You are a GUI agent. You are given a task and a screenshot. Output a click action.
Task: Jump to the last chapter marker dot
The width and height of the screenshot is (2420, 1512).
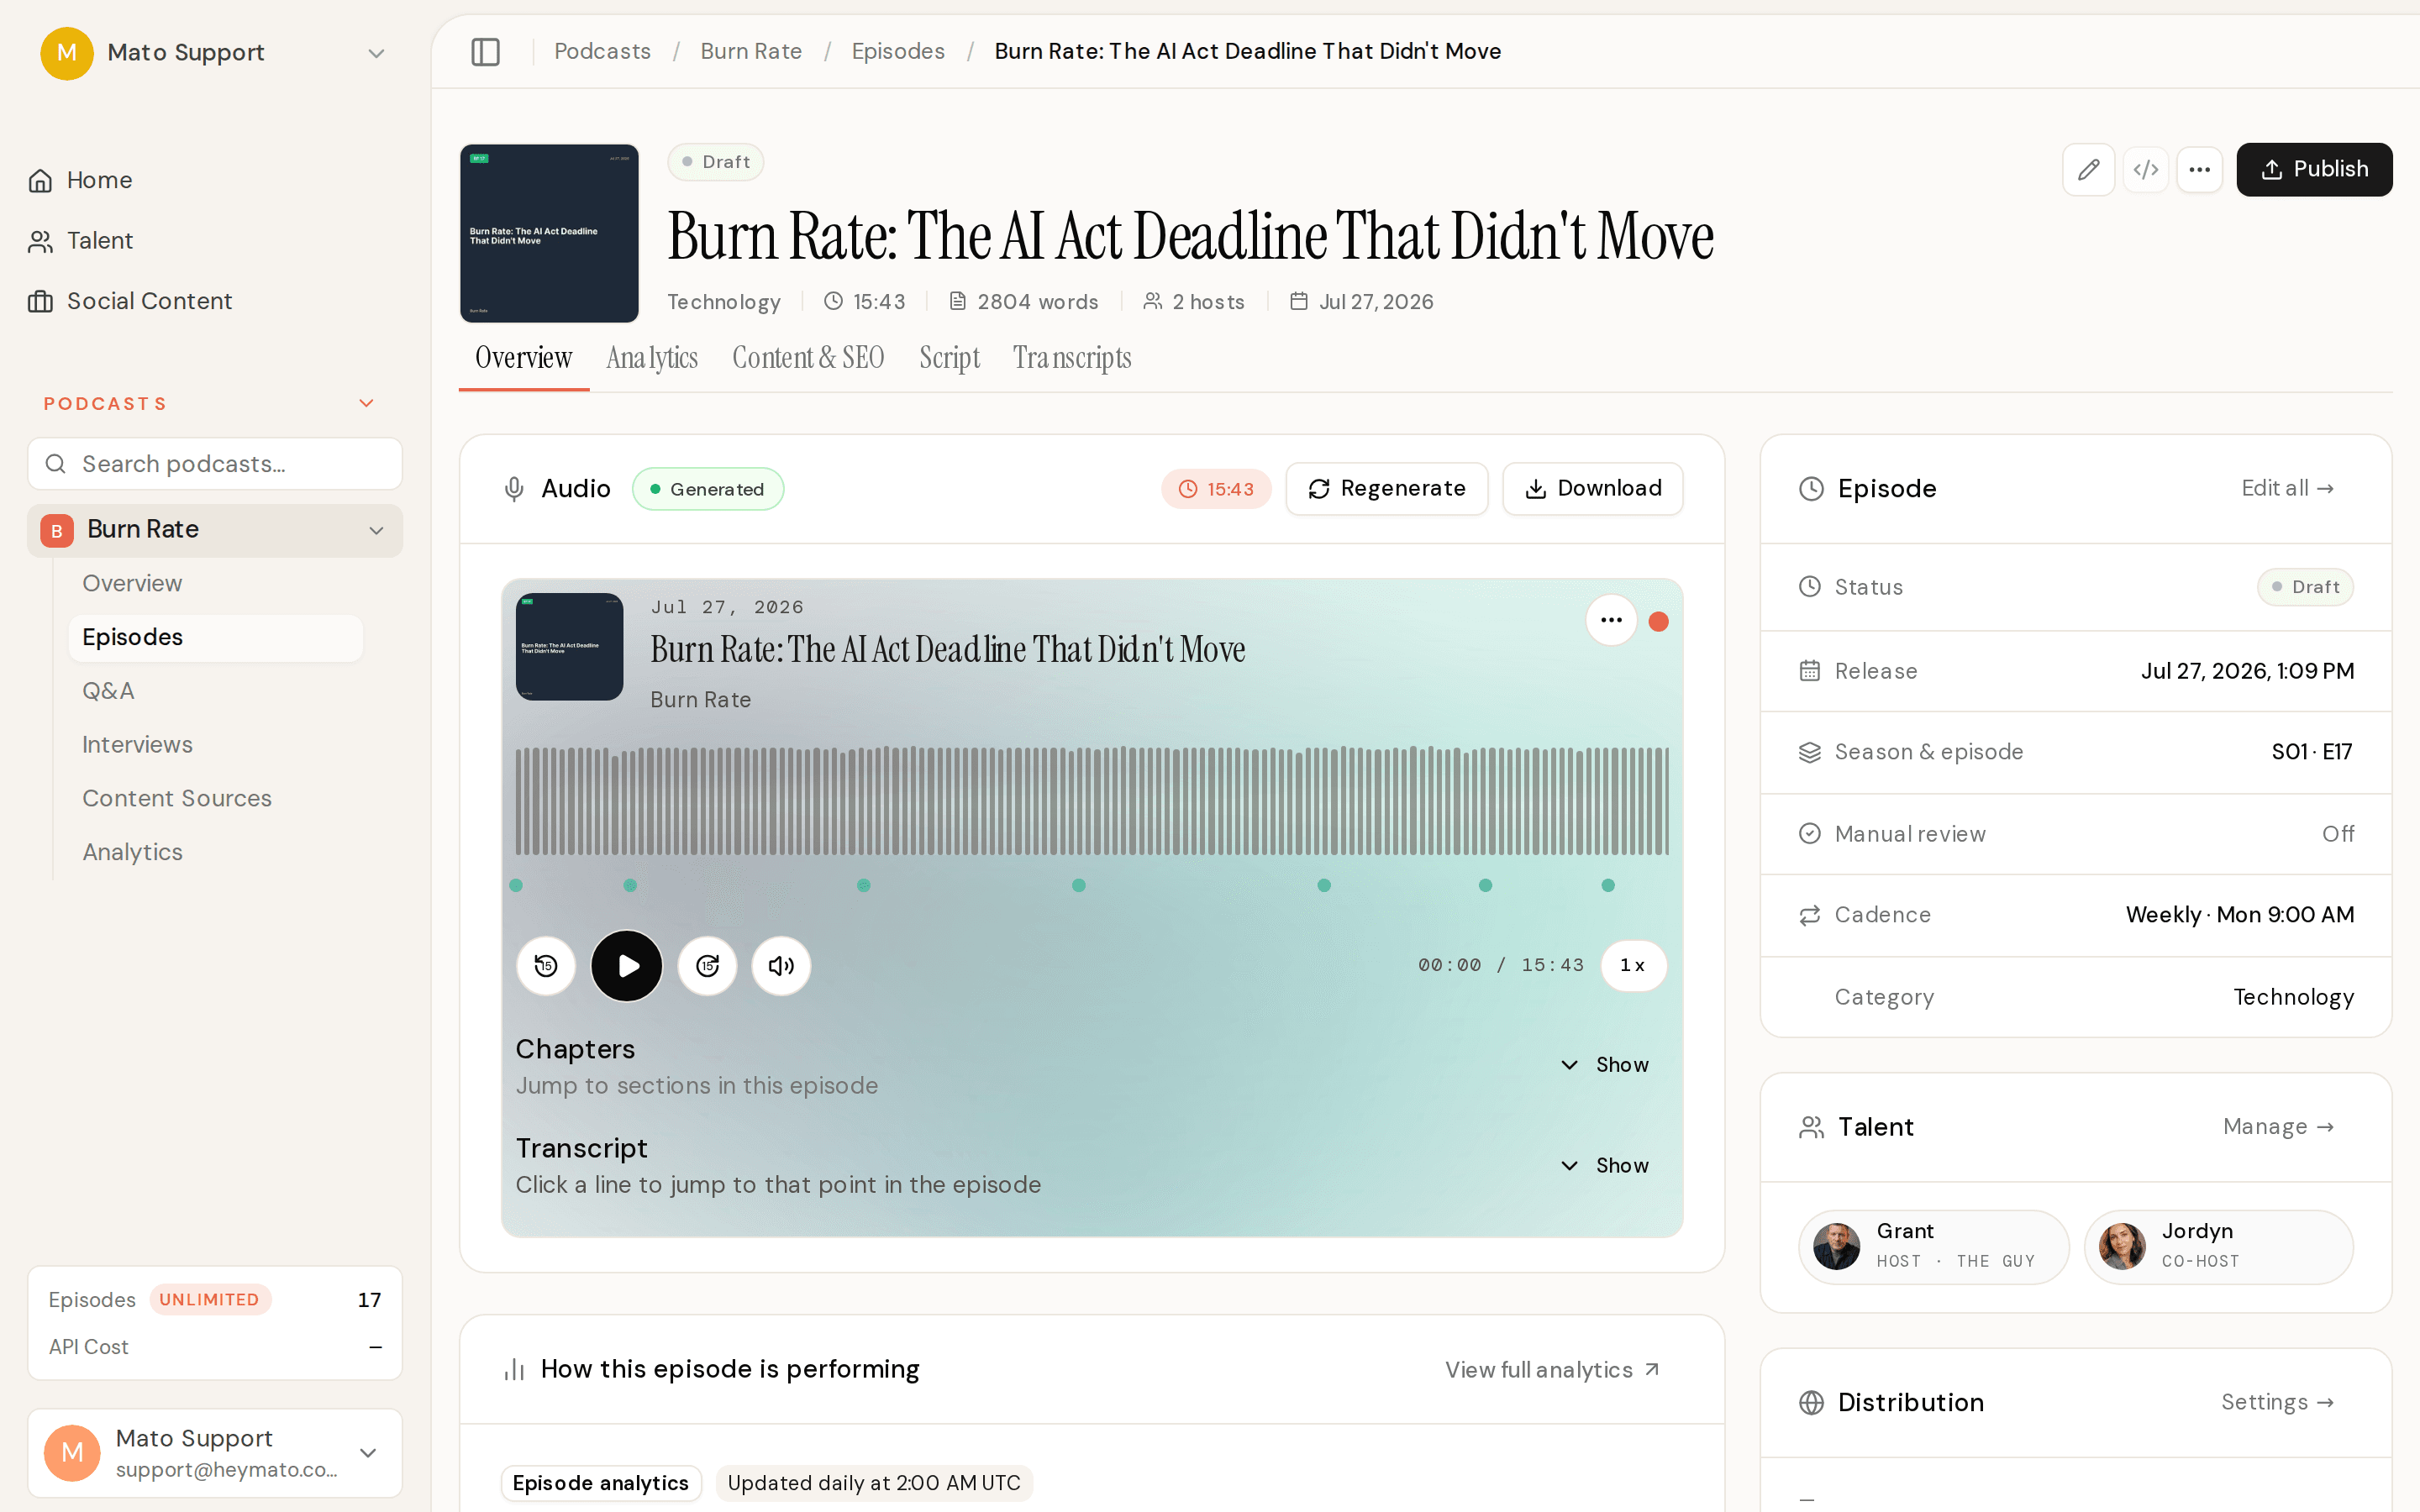click(1608, 886)
